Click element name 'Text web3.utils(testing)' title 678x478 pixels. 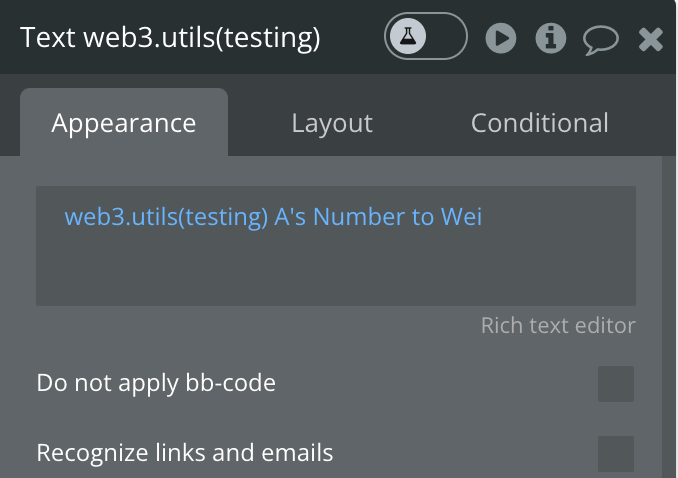click(x=170, y=37)
